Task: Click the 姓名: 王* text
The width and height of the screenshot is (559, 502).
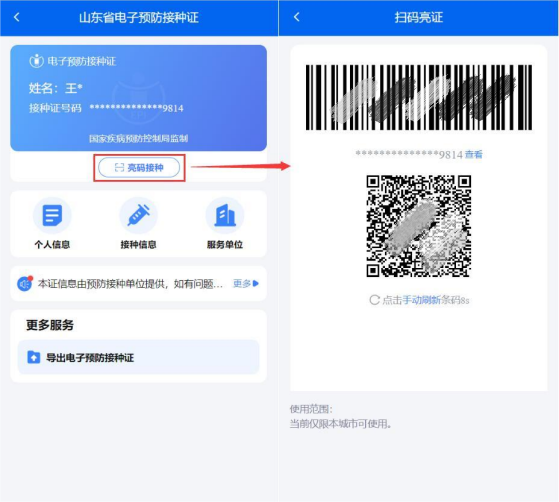Action: pyautogui.click(x=56, y=88)
